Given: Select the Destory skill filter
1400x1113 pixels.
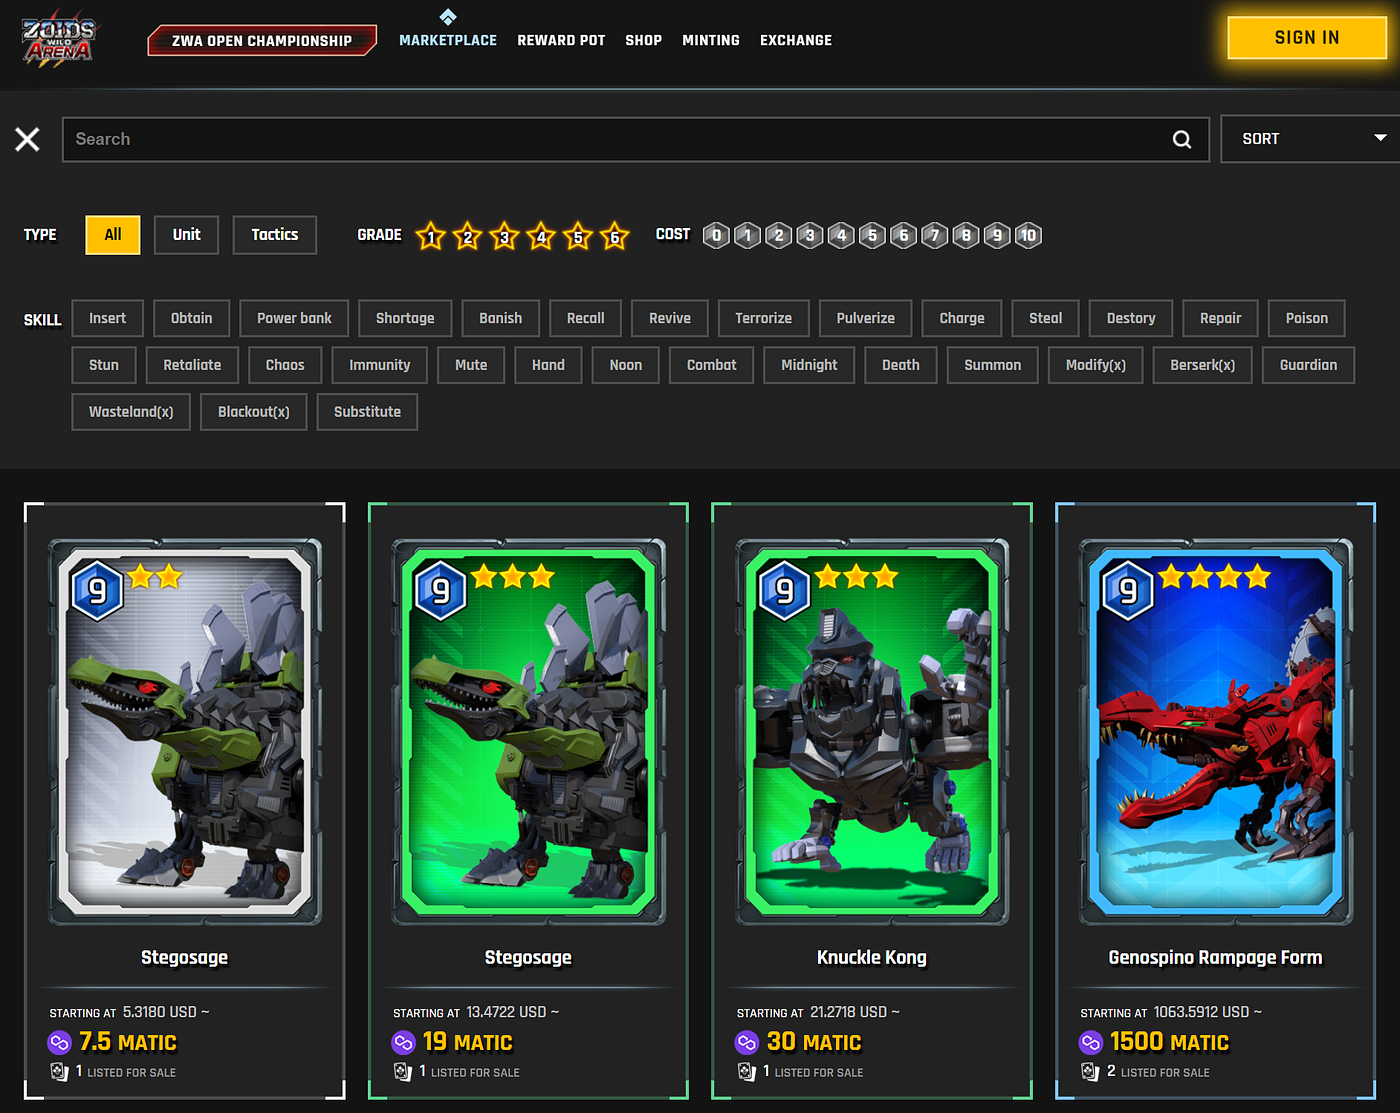Looking at the screenshot, I should click(x=1131, y=318).
